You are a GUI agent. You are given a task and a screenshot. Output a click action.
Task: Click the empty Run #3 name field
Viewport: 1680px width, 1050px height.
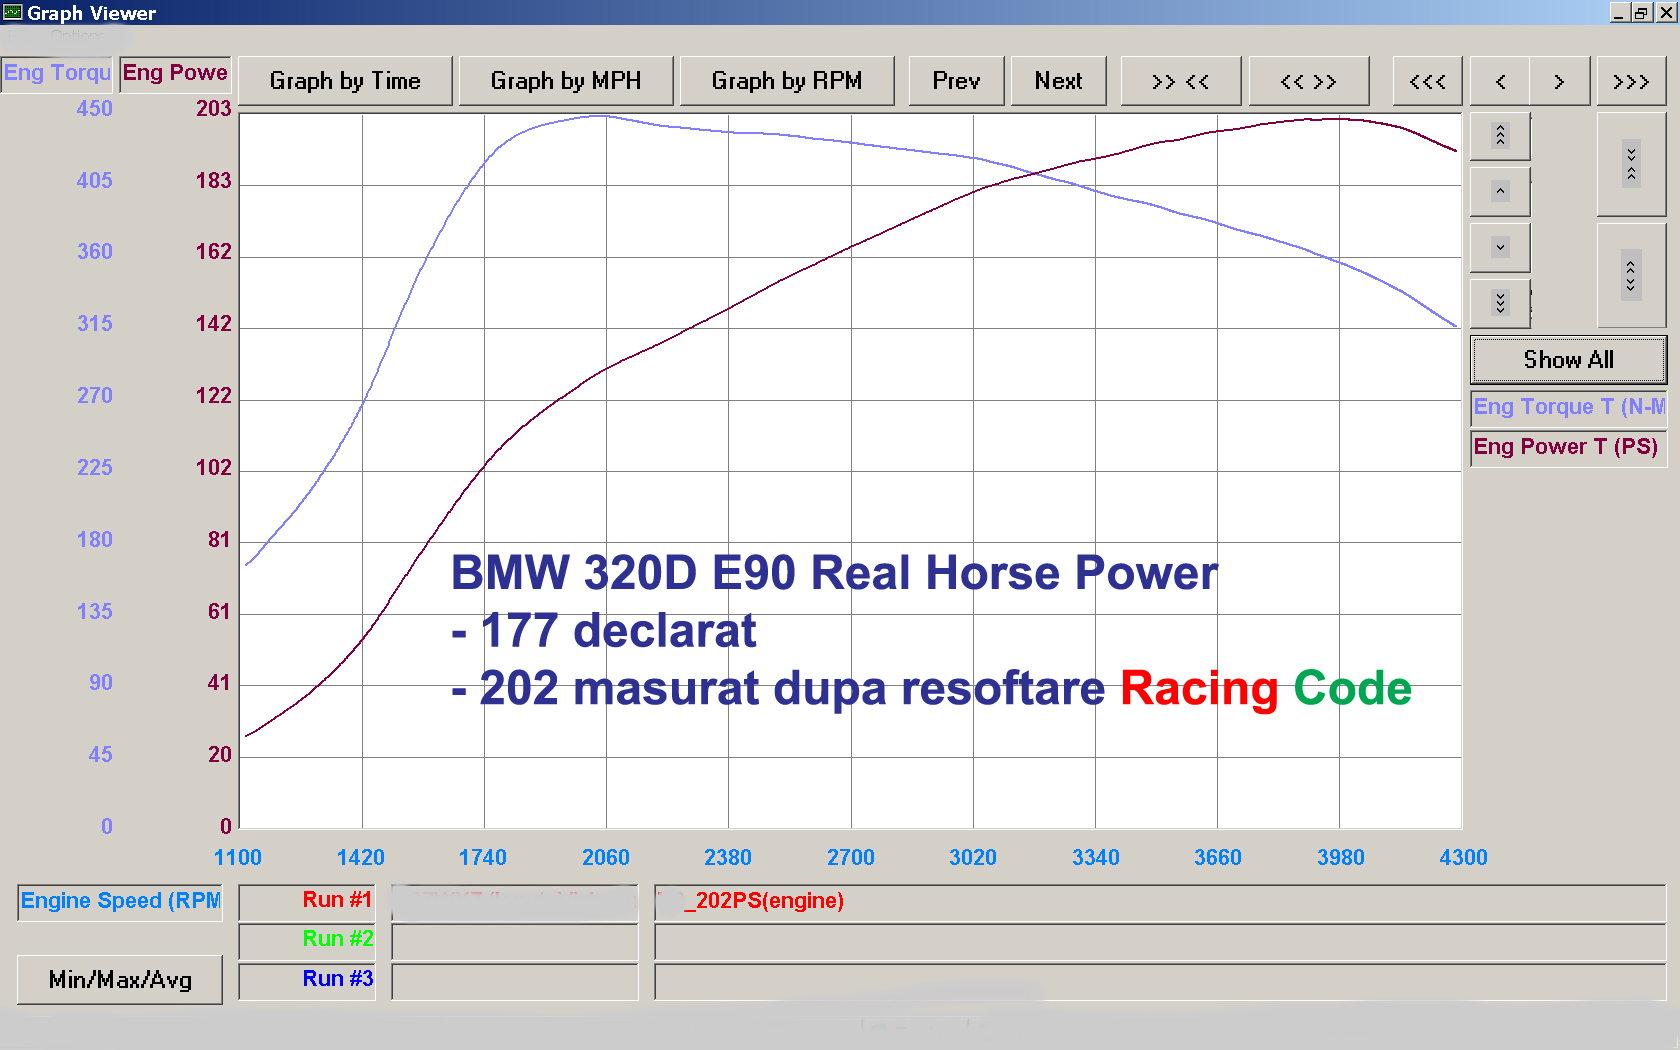pyautogui.click(x=515, y=982)
